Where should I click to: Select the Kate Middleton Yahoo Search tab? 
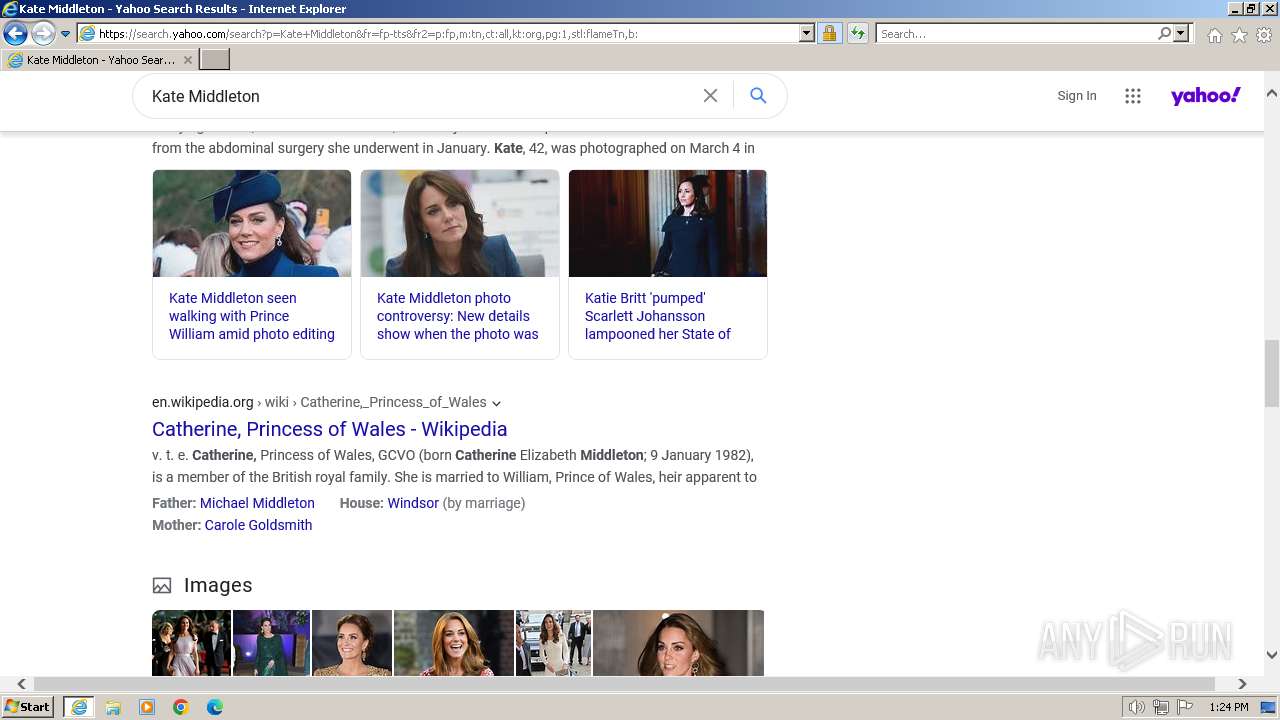click(99, 60)
